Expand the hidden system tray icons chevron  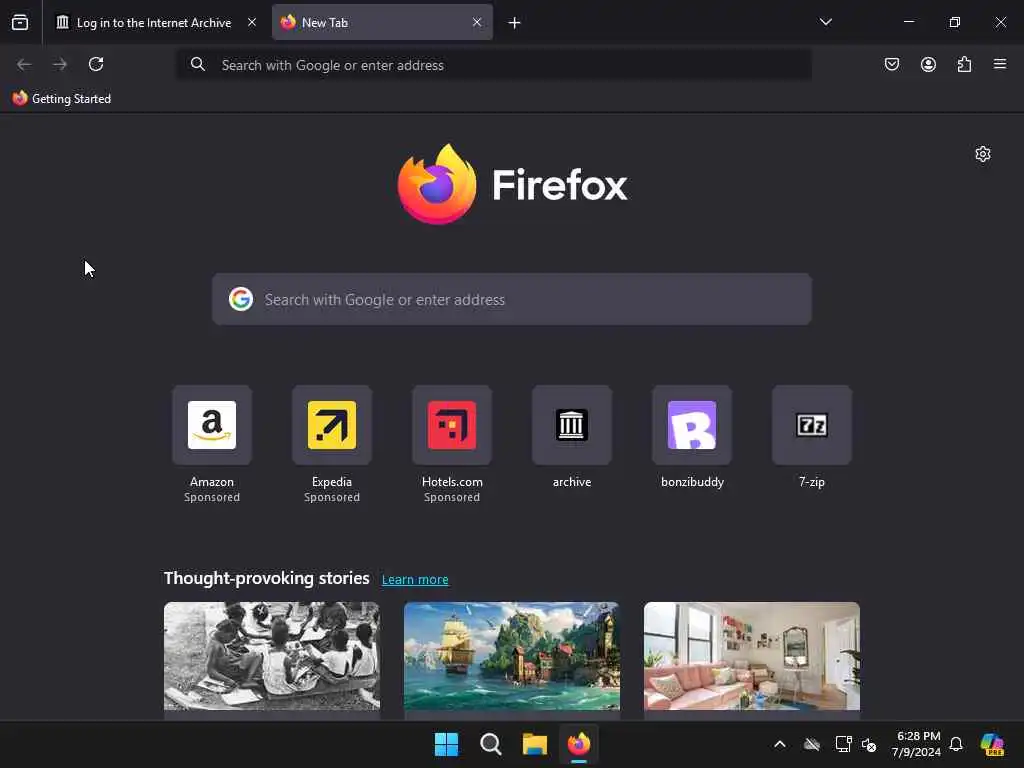coord(780,744)
